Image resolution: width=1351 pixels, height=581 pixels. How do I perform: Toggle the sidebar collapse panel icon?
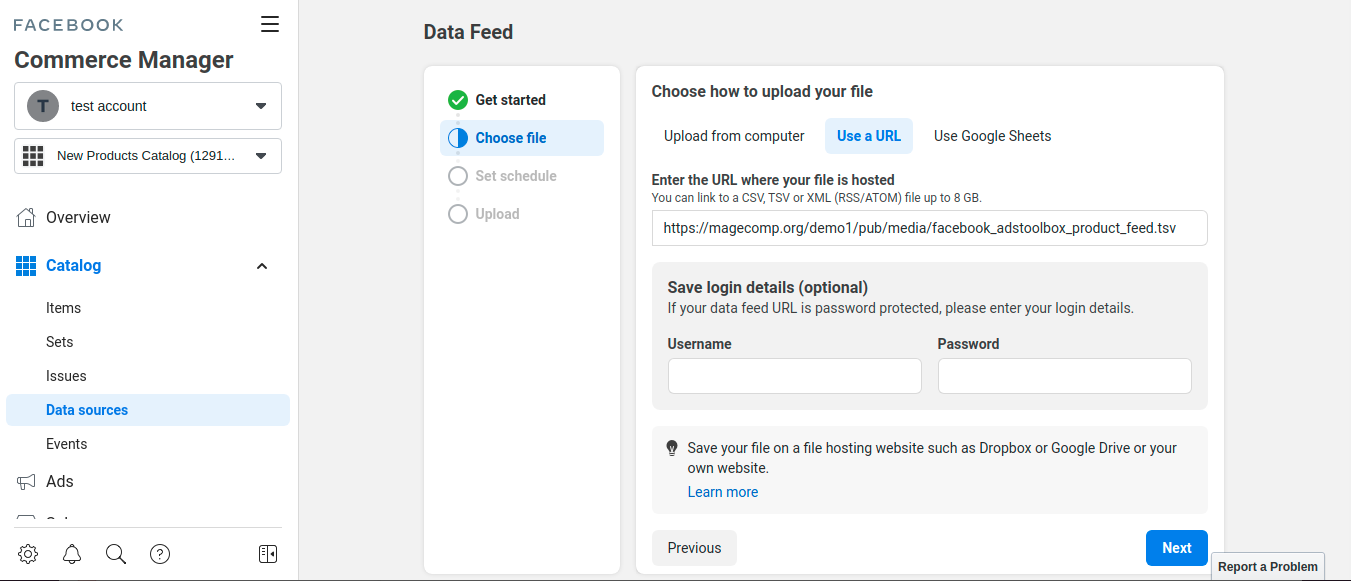coord(267,554)
